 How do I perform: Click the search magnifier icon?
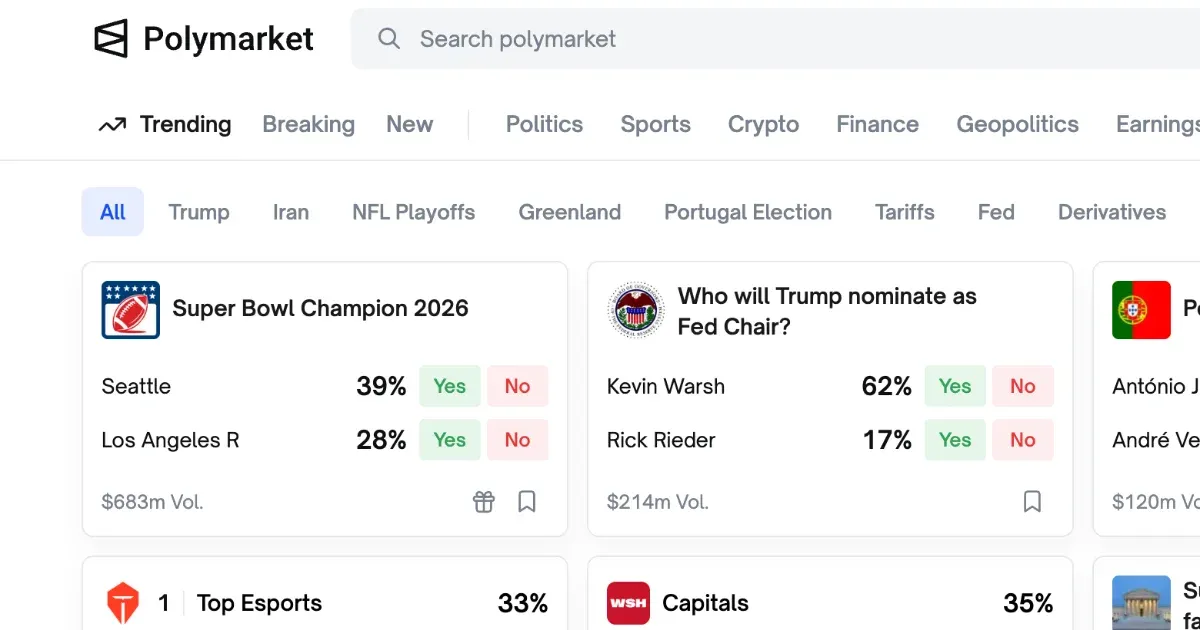(x=388, y=39)
